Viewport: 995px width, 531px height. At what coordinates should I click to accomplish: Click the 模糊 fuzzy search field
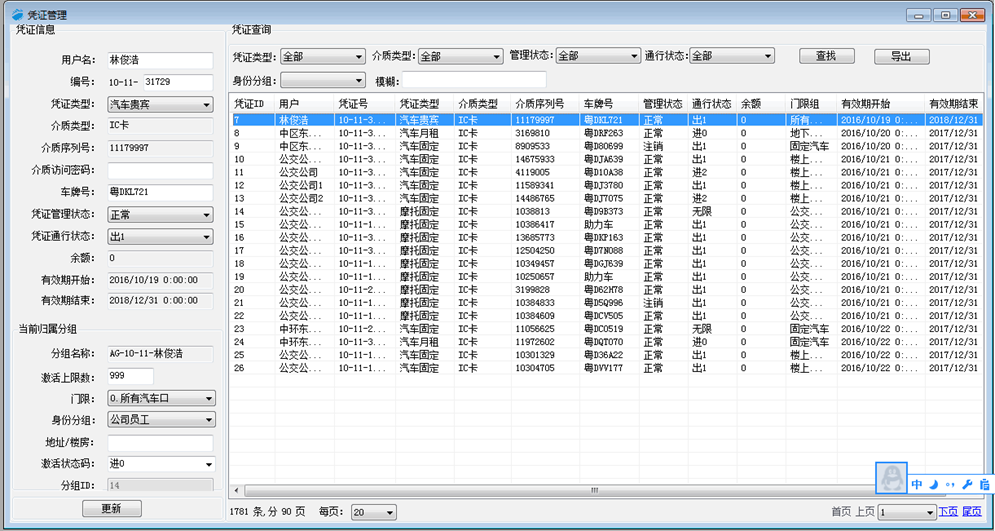(474, 80)
